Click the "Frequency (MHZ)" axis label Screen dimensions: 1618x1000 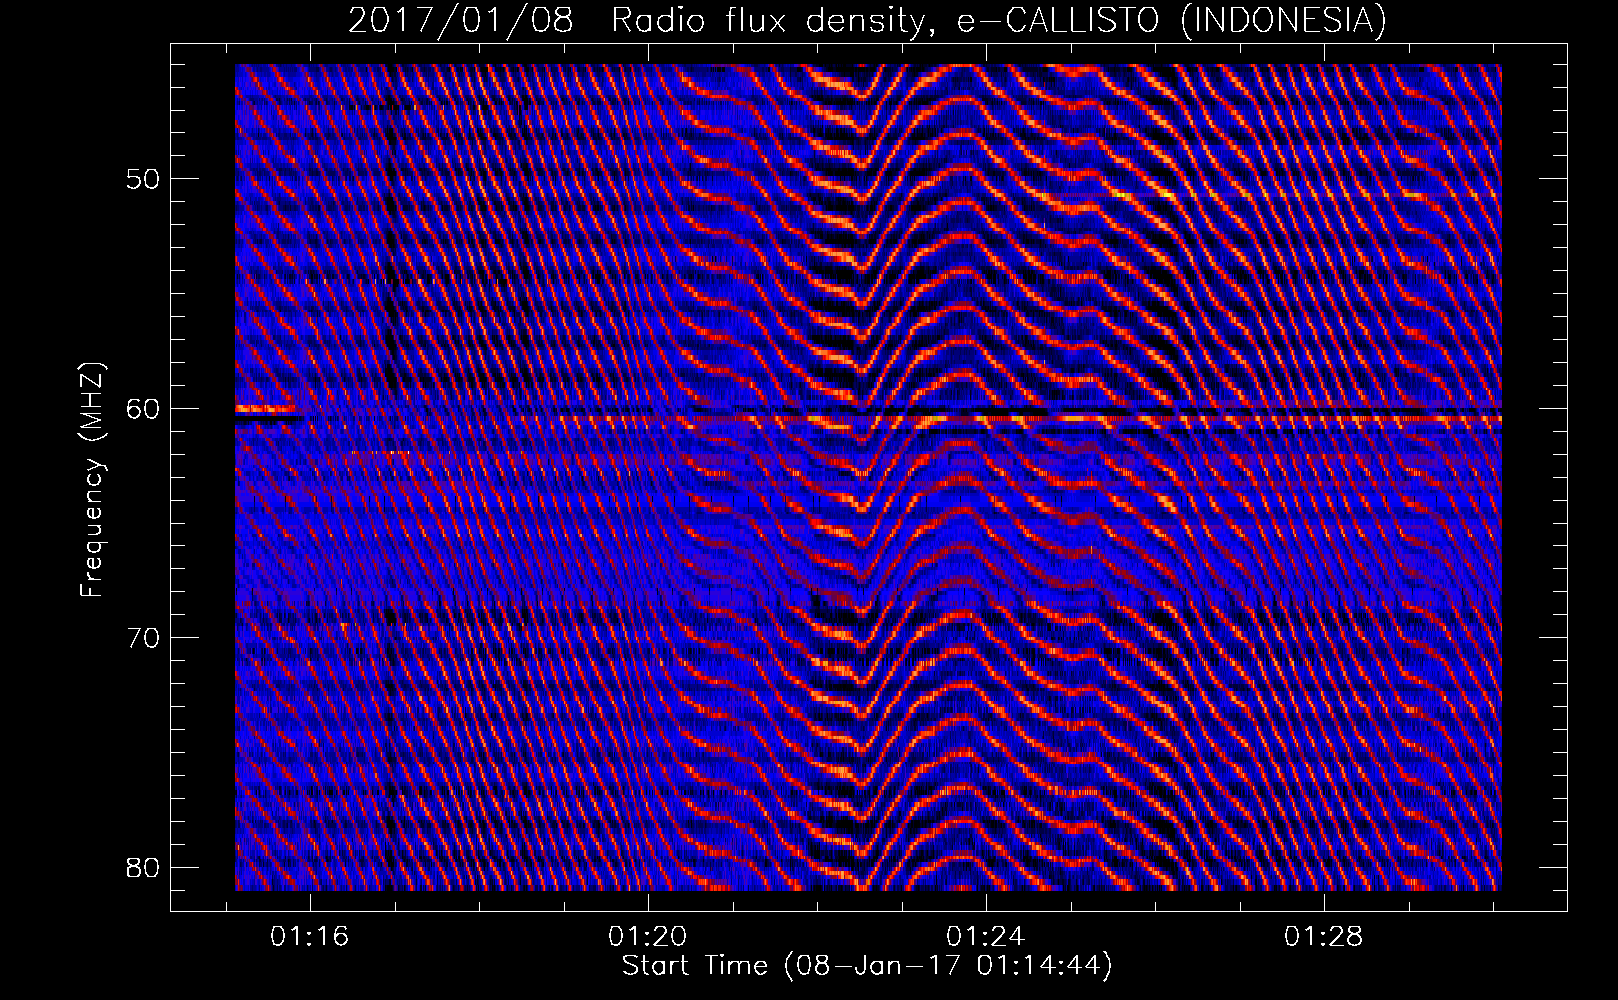coord(92,480)
